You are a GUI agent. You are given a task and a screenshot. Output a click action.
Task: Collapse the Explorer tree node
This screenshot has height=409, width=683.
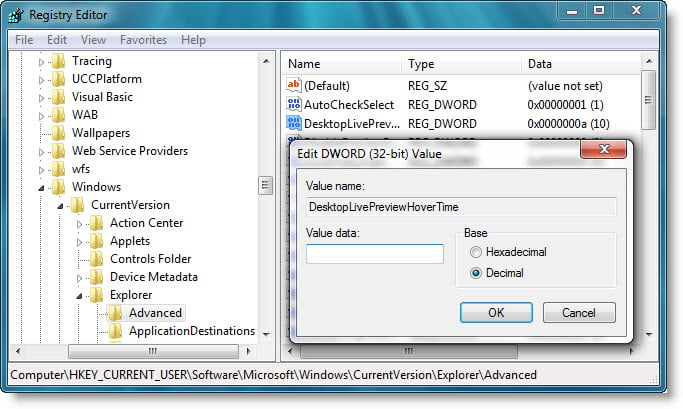coord(79,296)
